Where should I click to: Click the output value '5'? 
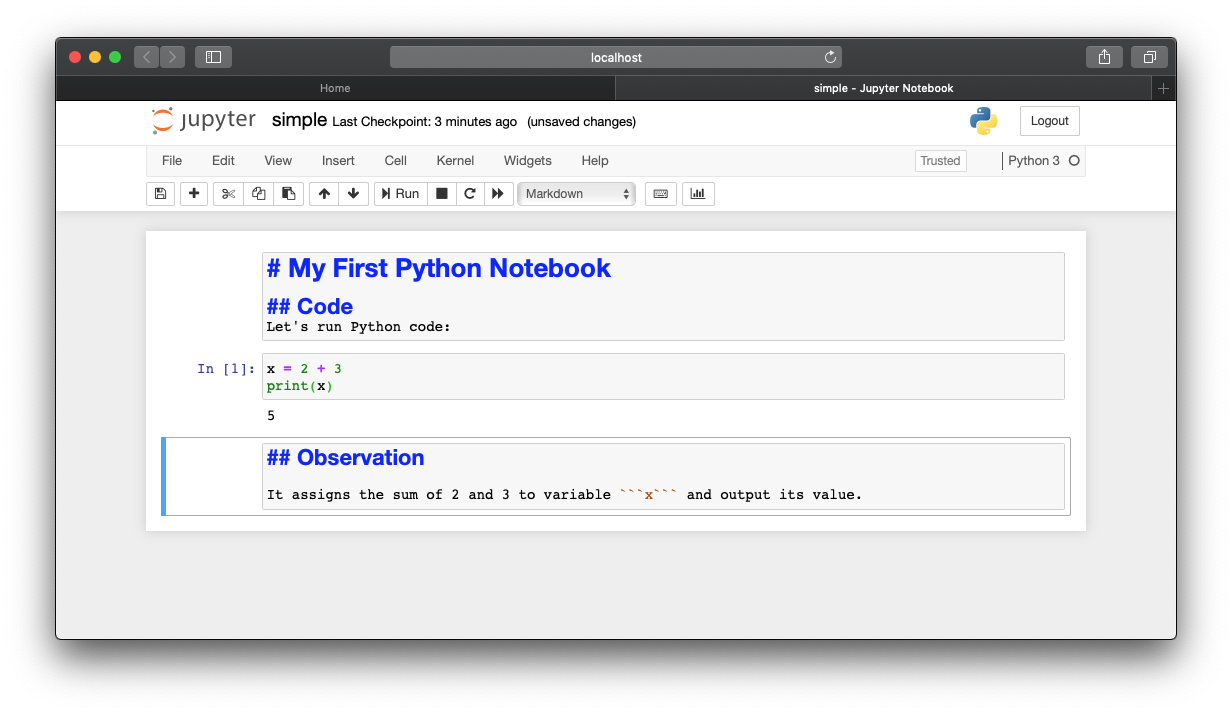point(271,415)
